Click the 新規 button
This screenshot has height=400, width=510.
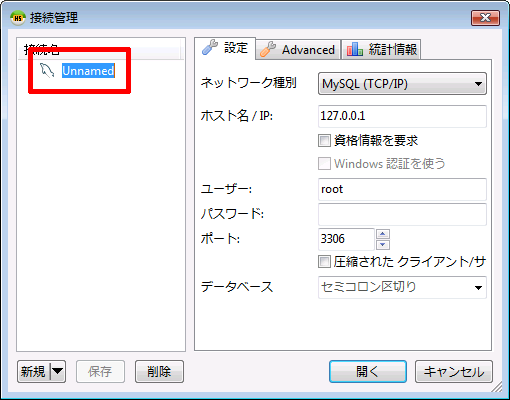pos(33,371)
